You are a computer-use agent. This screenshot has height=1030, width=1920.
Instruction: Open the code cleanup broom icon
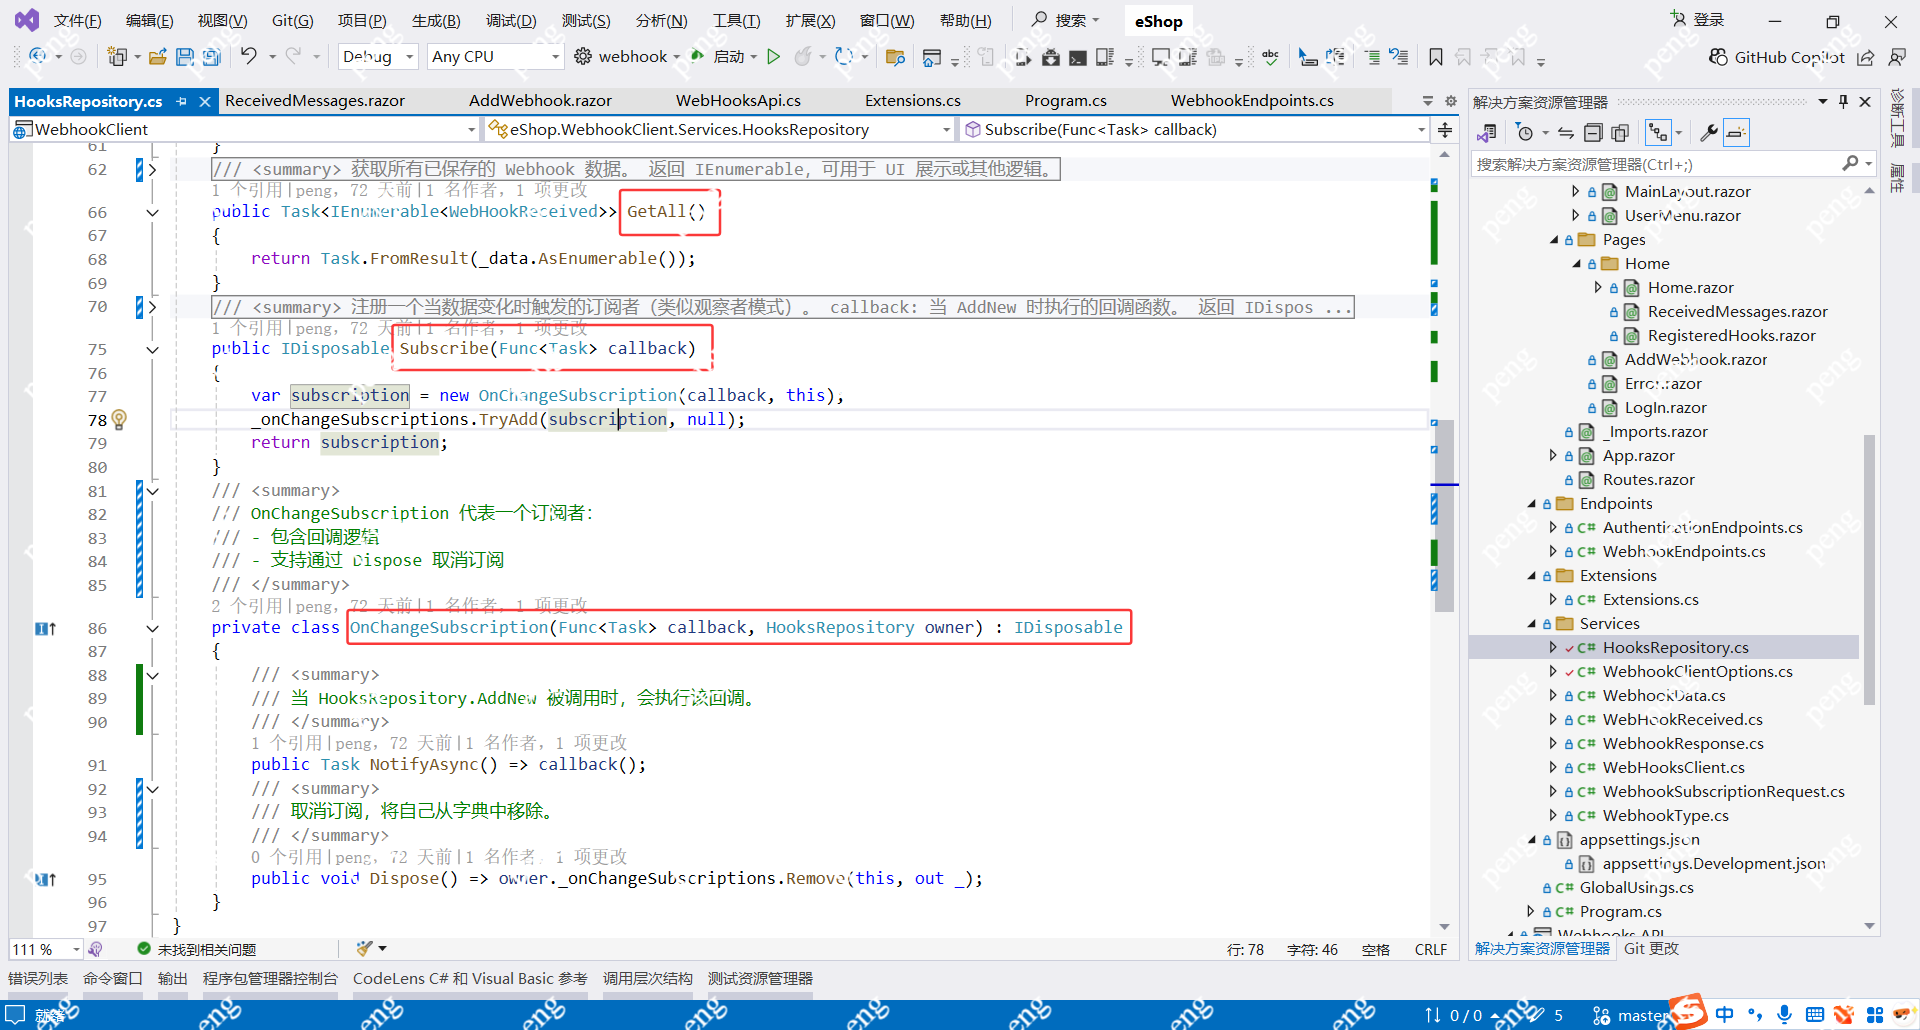(364, 949)
